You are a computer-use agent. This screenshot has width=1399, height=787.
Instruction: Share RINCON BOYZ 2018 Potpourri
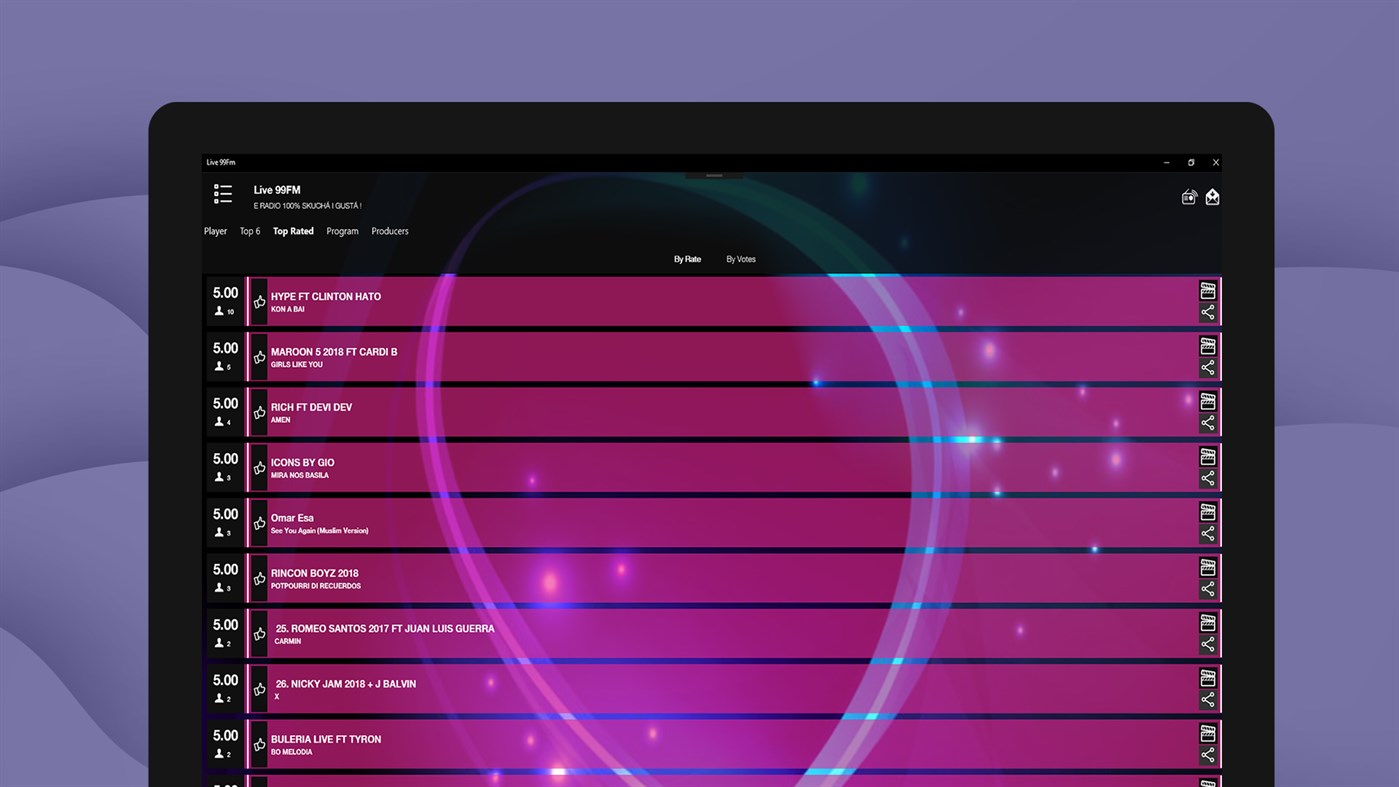(x=1208, y=589)
